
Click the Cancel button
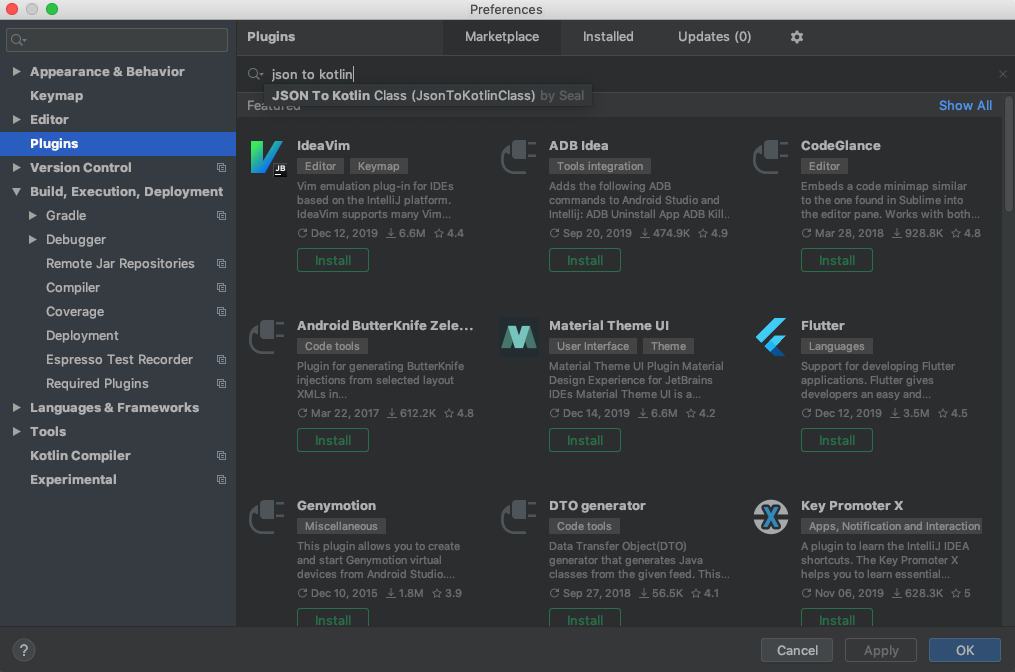797,650
